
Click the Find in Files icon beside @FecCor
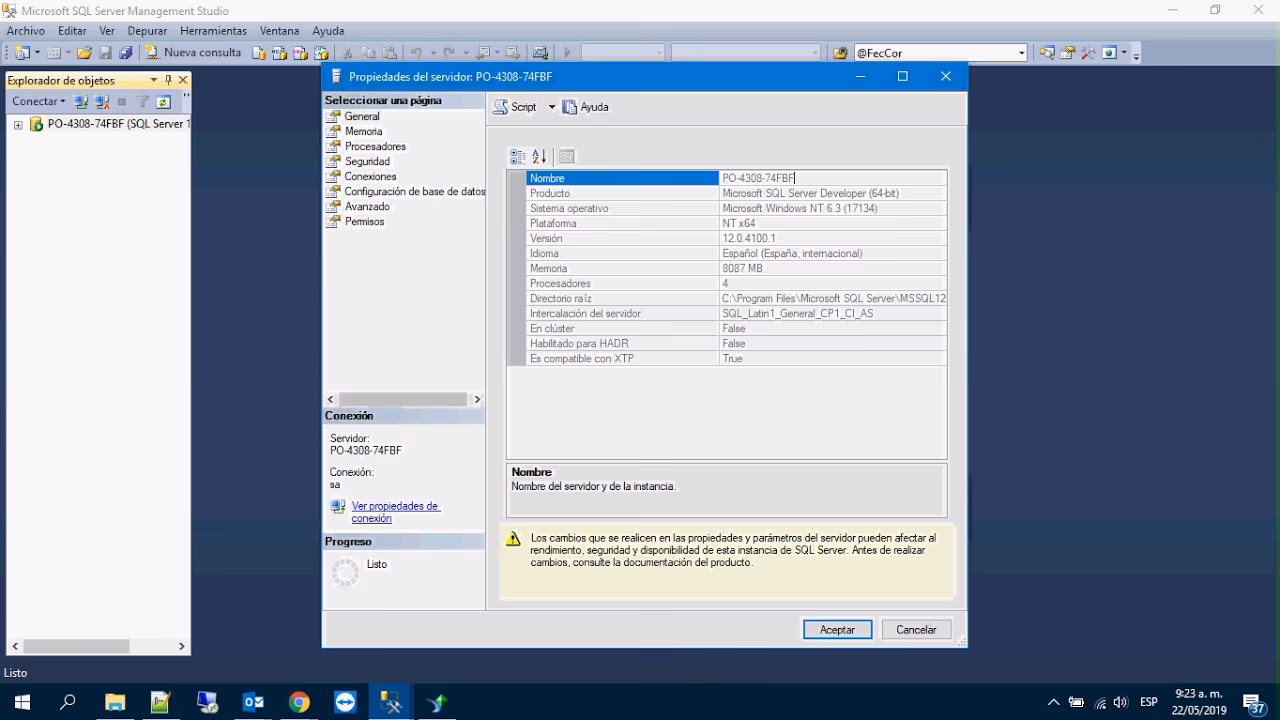839,53
